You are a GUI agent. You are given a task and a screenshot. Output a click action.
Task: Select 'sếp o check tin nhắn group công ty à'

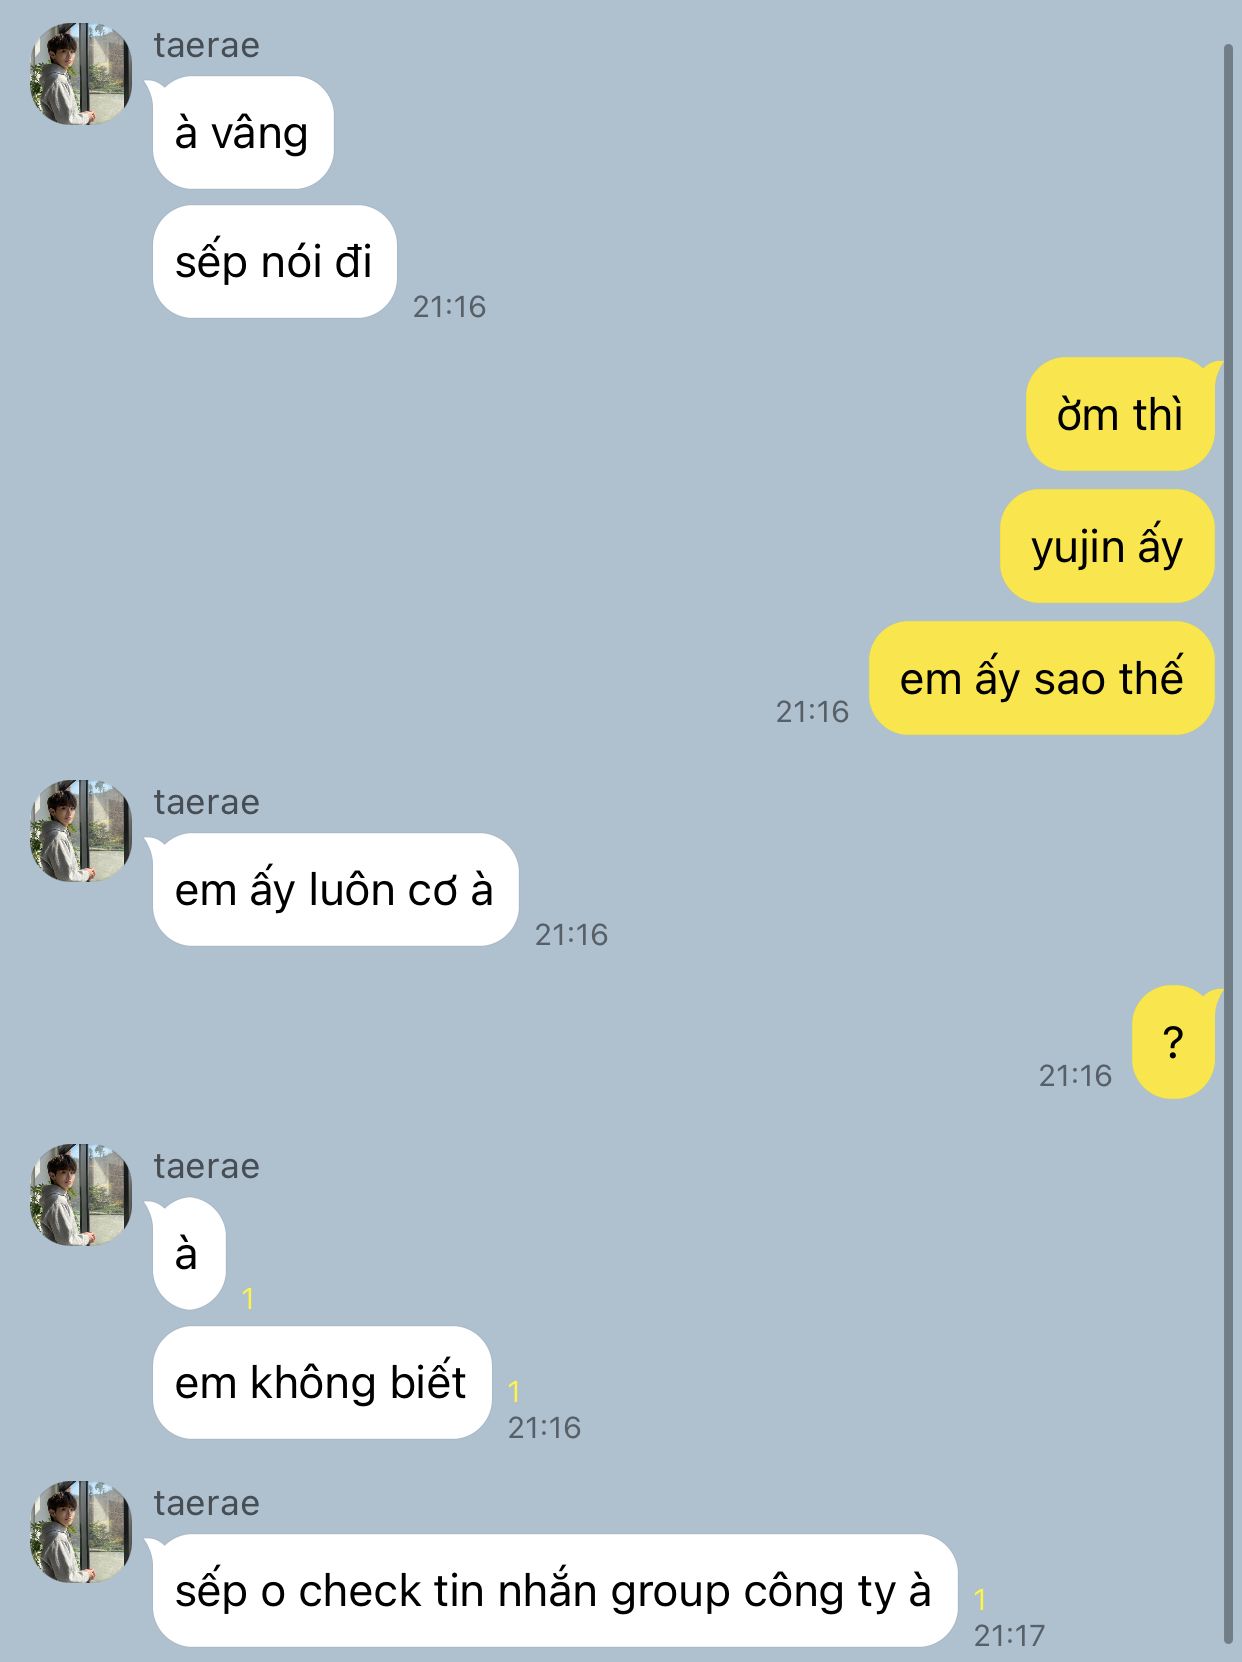tap(553, 1590)
